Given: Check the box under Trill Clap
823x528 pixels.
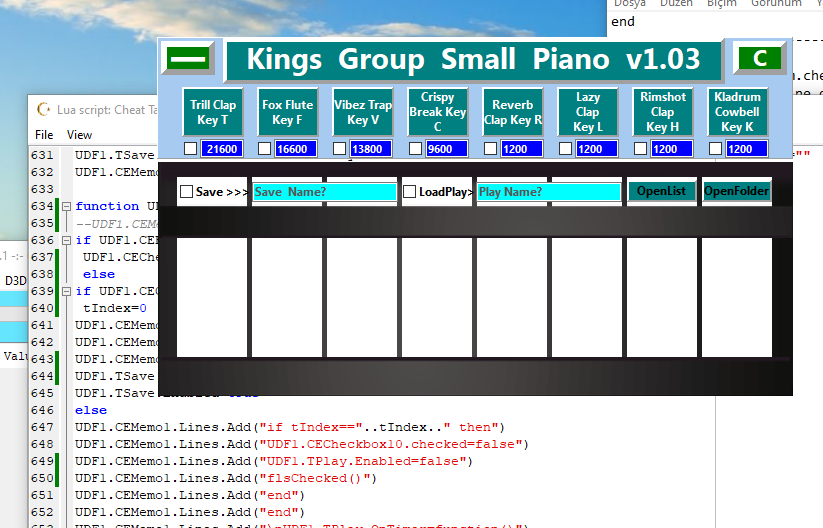Looking at the screenshot, I should pyautogui.click(x=190, y=149).
